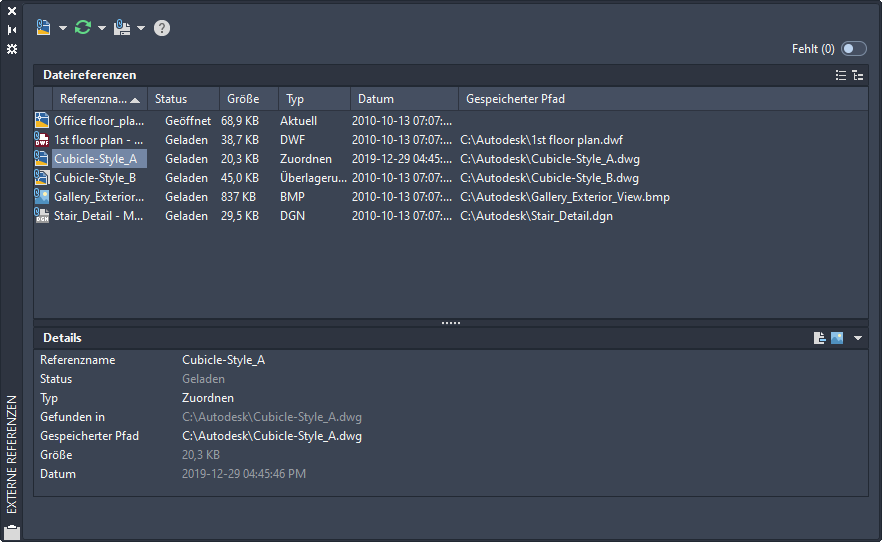Click the green Refresh references icon

pos(83,28)
